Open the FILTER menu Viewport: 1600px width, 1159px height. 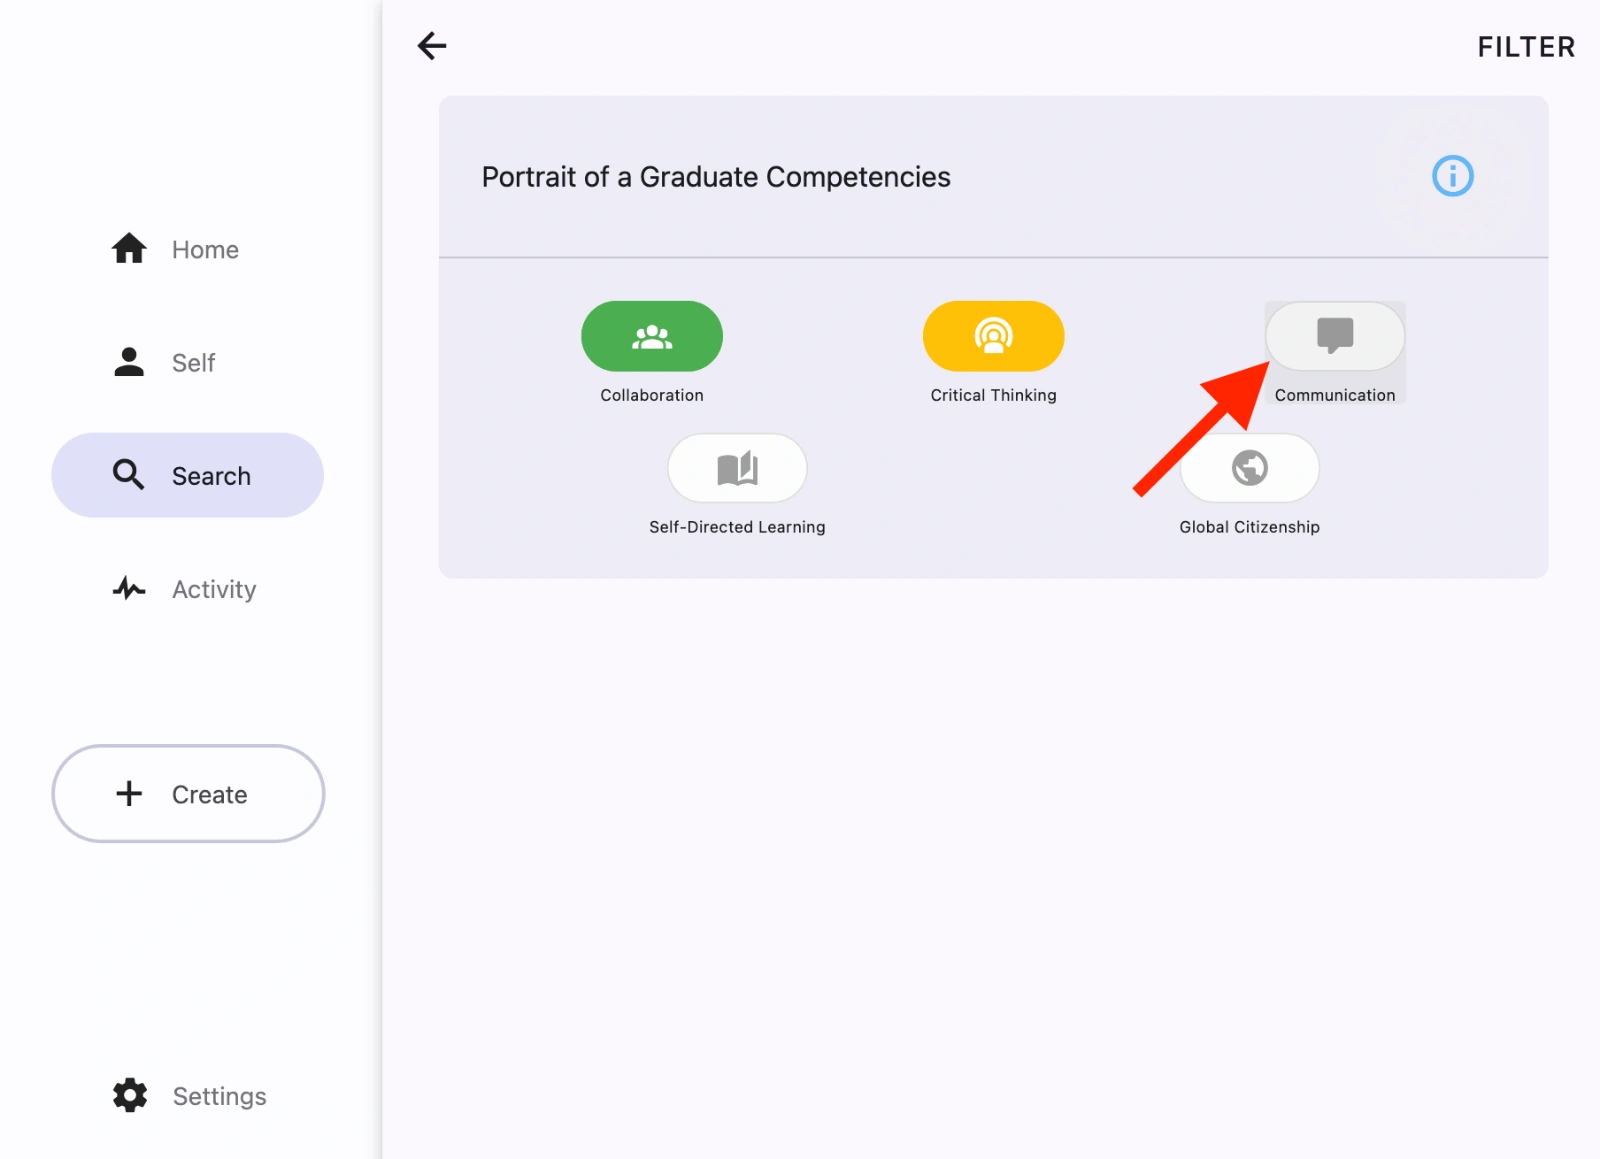coord(1525,46)
